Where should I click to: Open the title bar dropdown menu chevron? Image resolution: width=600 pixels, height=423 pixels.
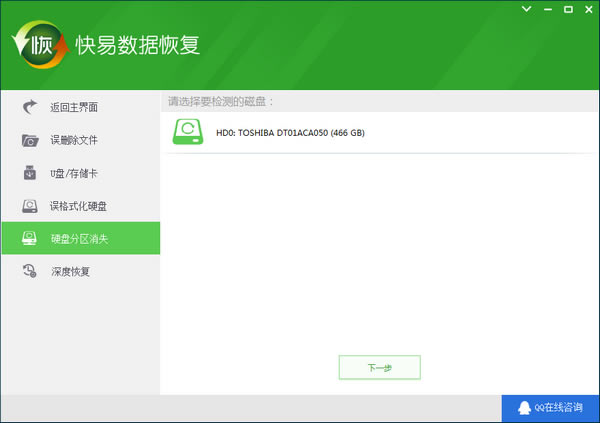[x=527, y=9]
